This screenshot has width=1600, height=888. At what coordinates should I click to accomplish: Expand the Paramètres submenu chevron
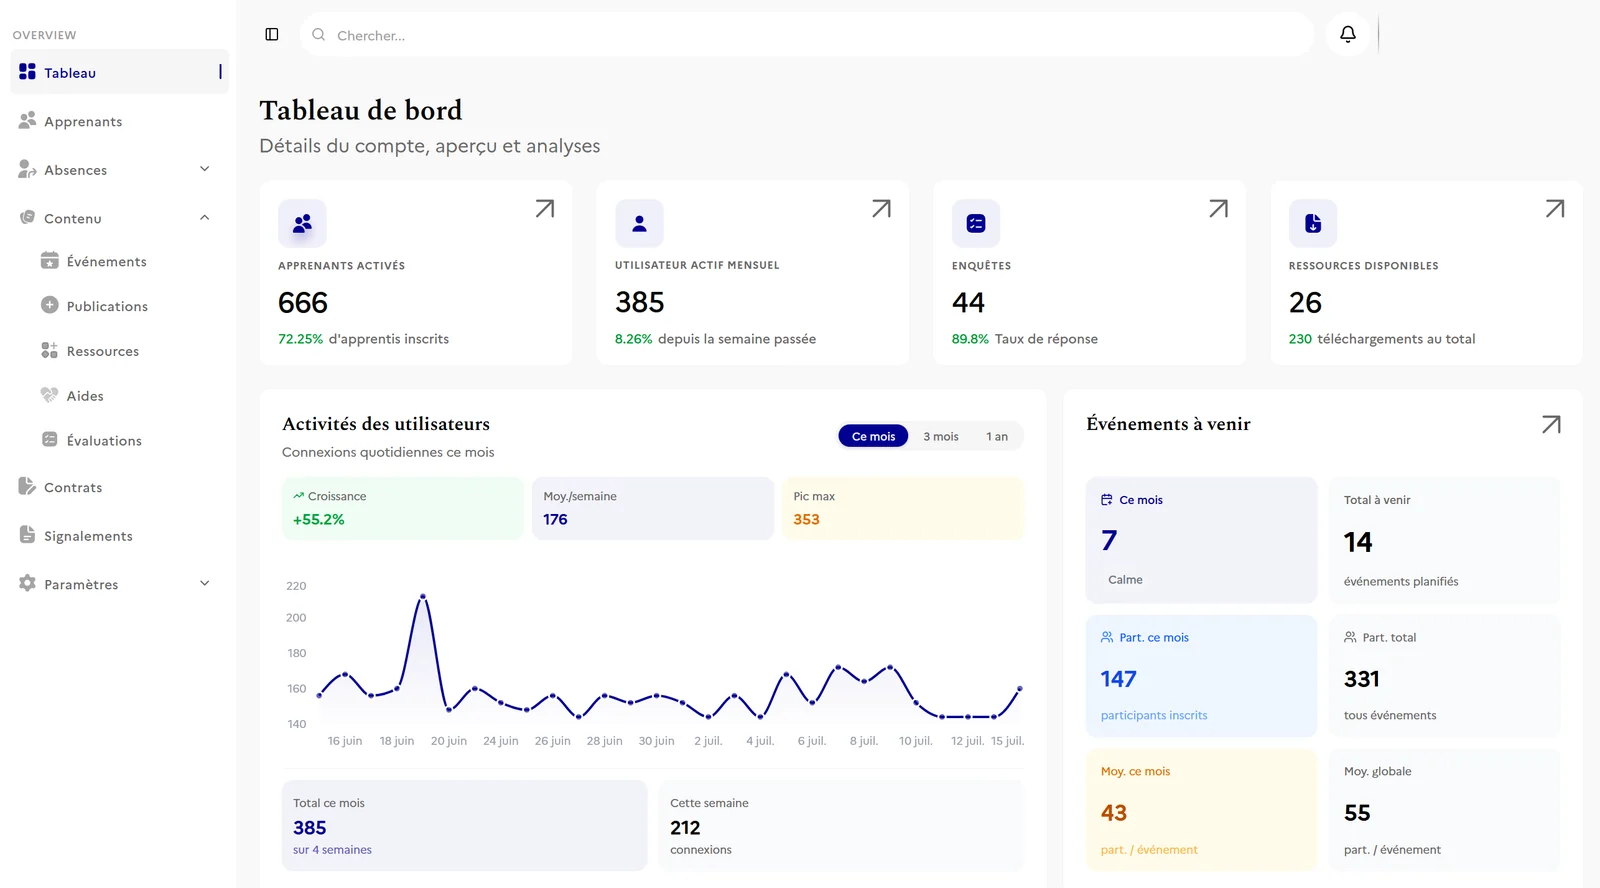[x=205, y=584]
